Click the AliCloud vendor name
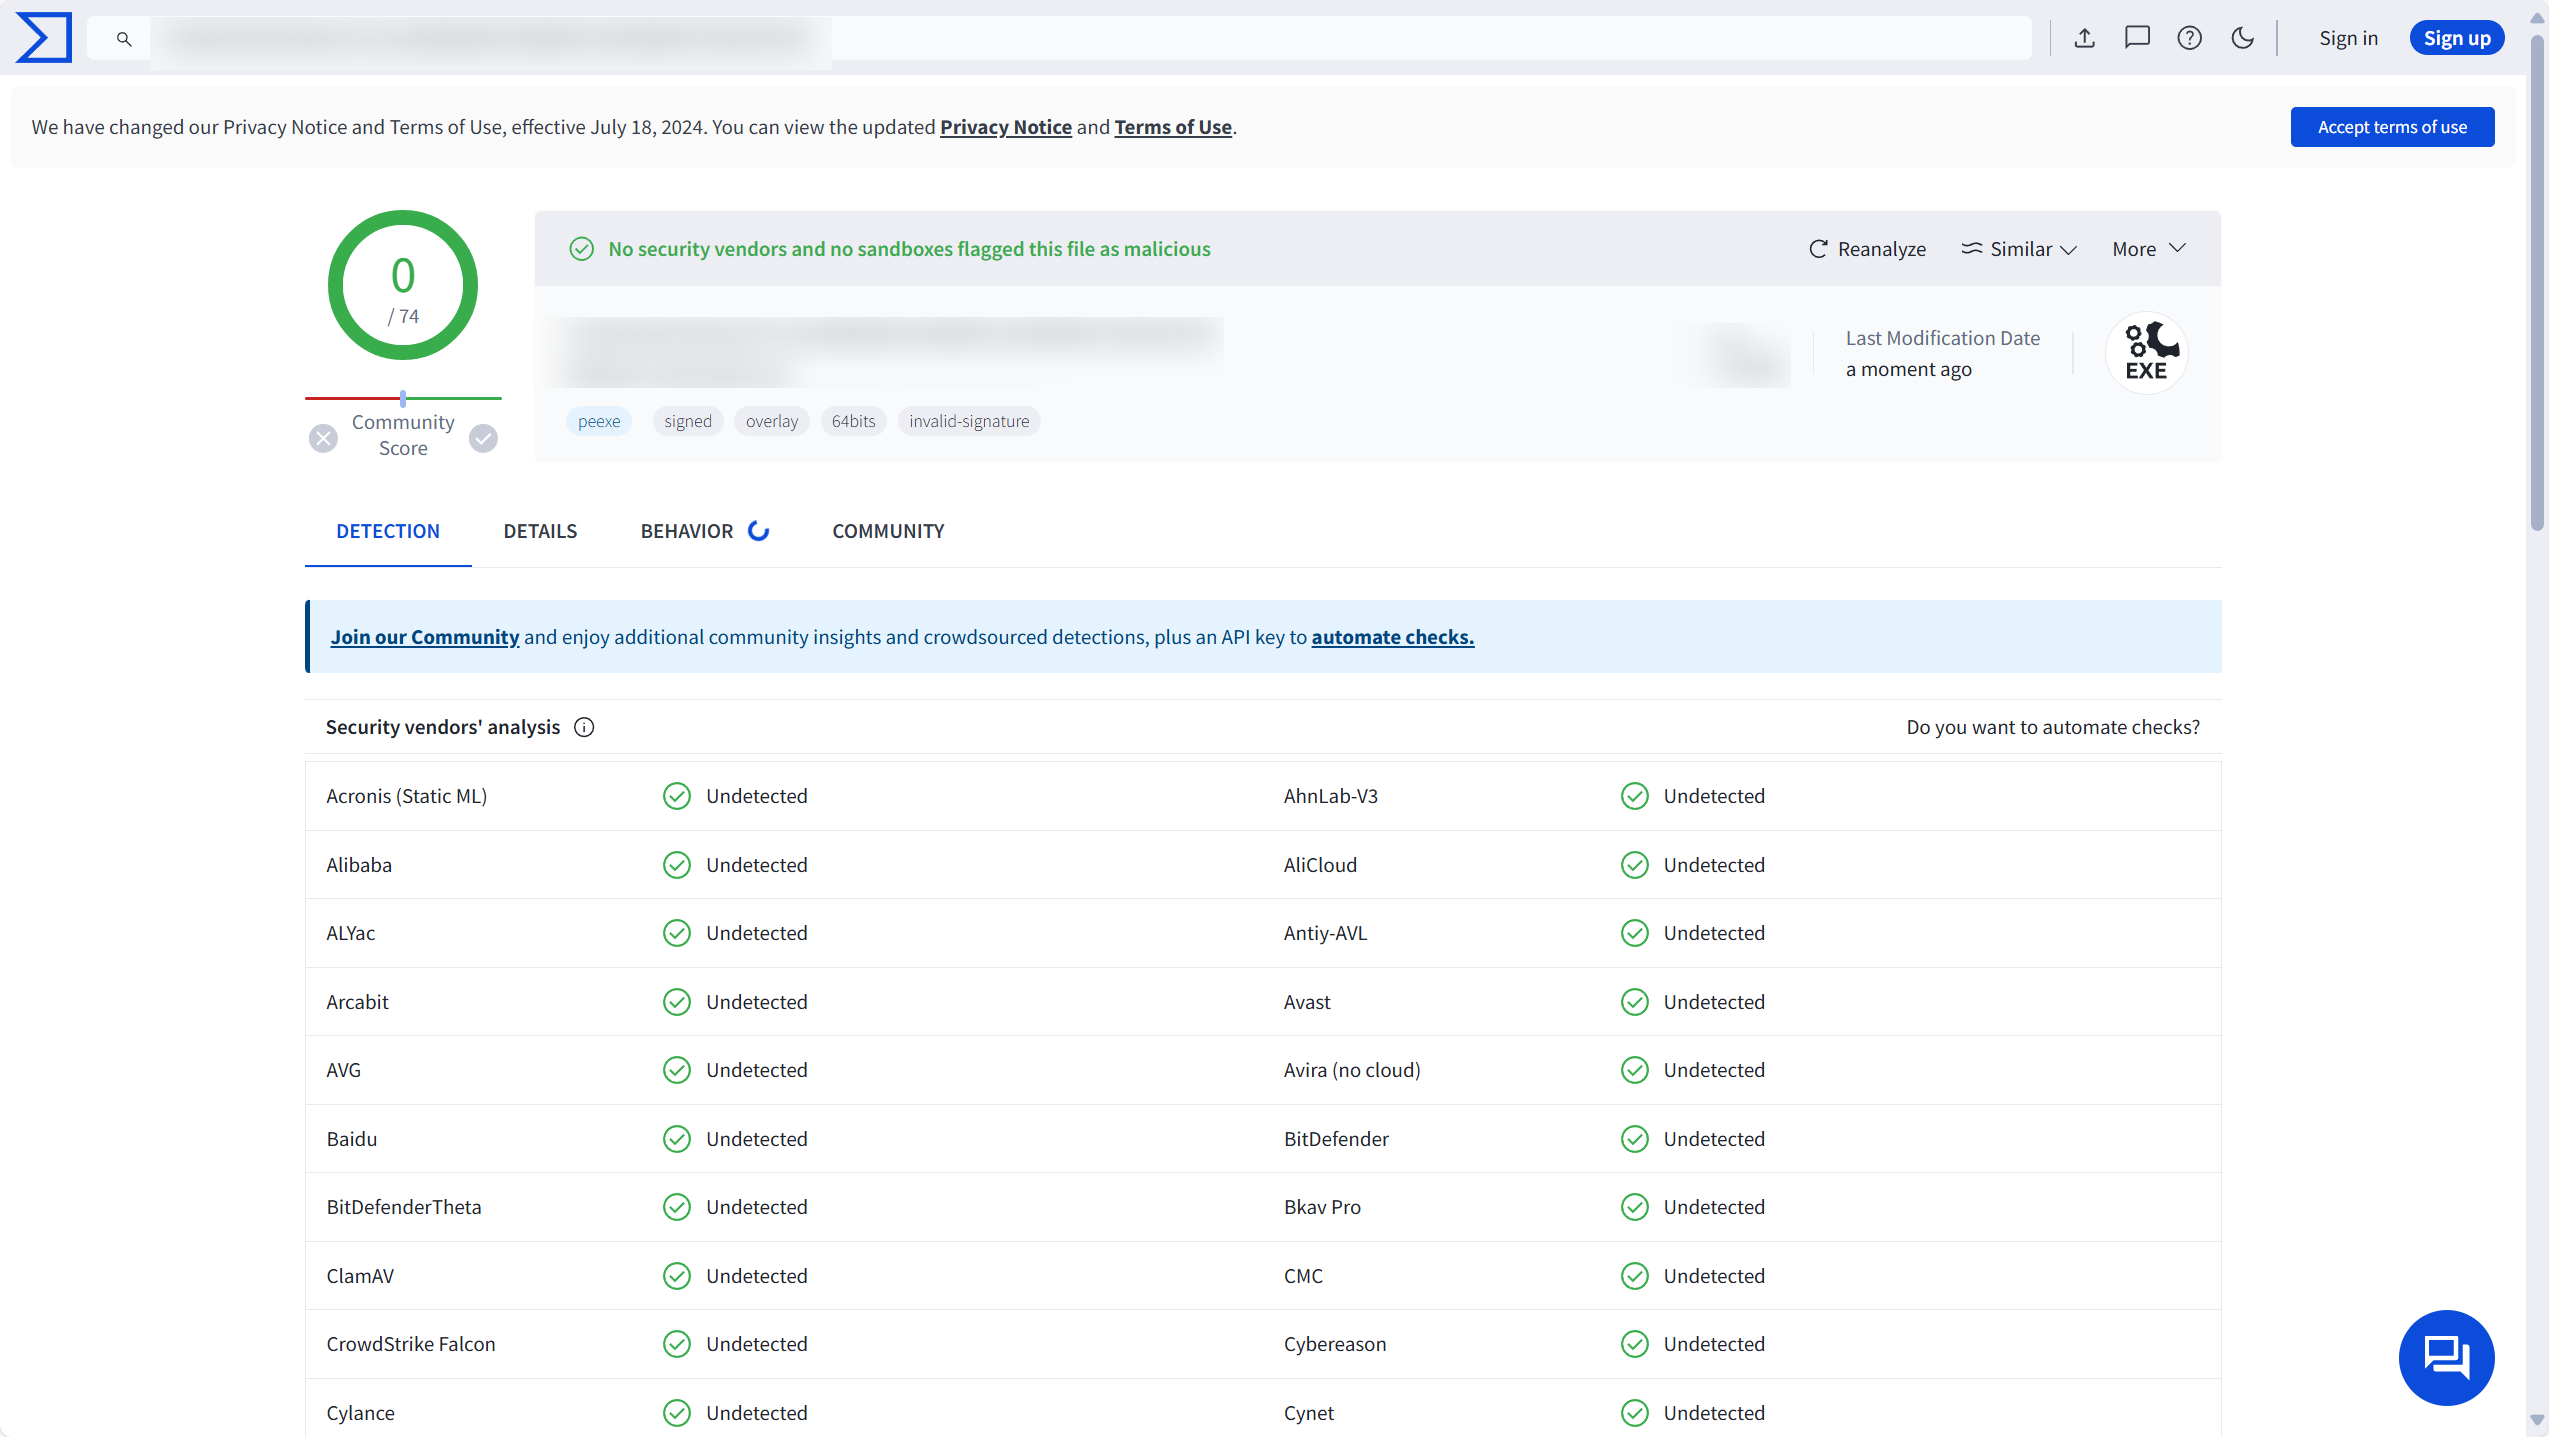Screen dimensions: 2549x1437 [x=1320, y=865]
